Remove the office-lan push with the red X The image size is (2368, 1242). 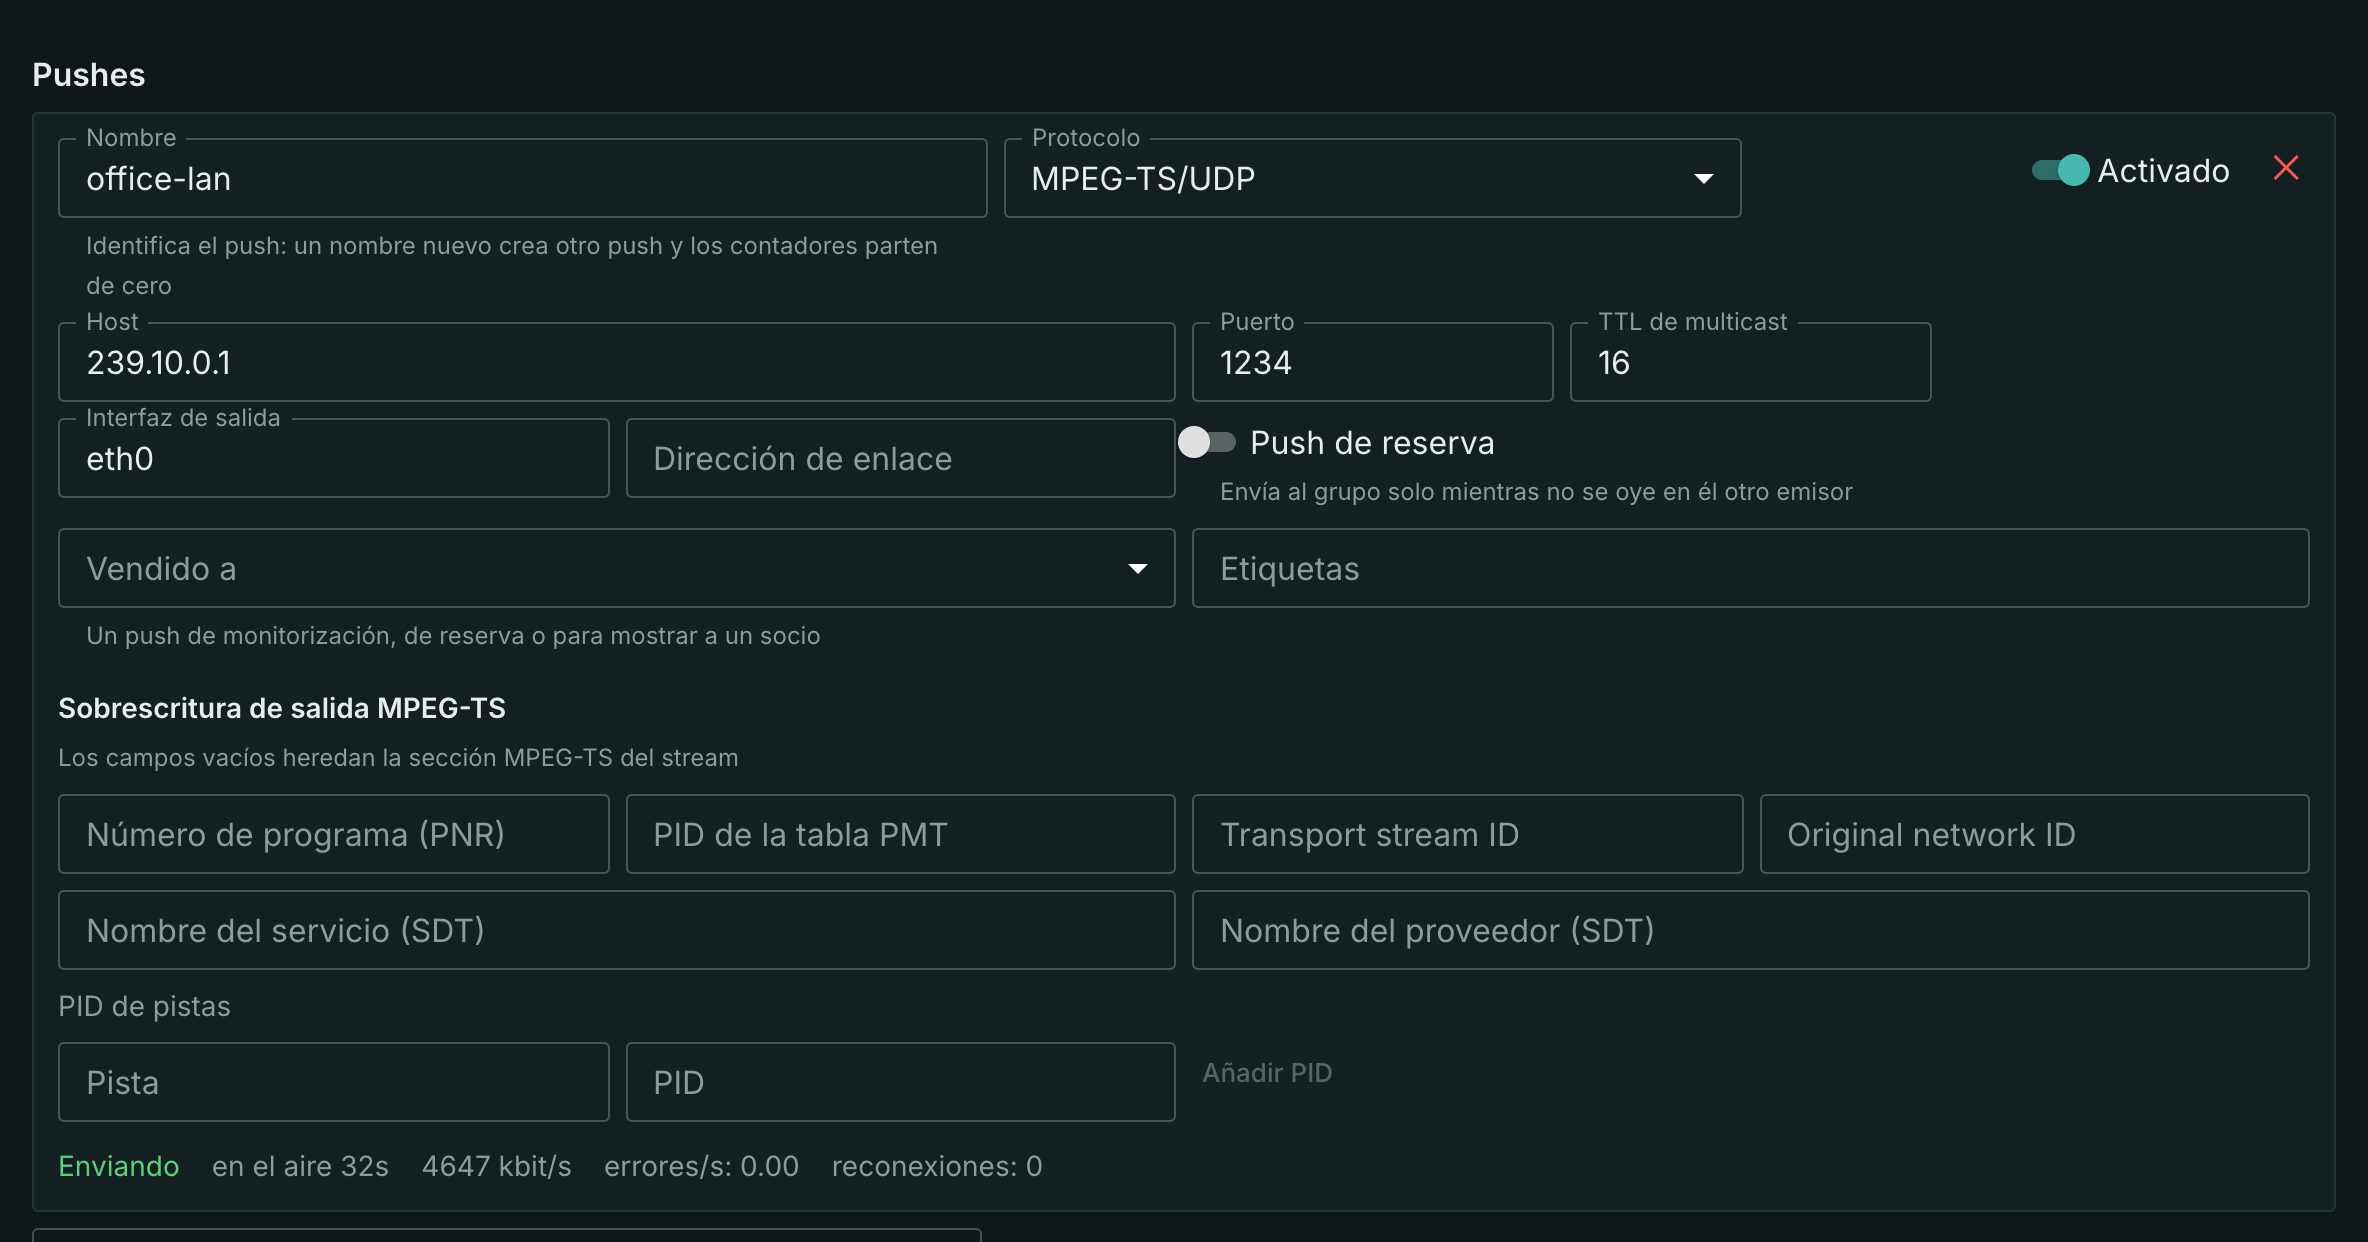(2286, 168)
